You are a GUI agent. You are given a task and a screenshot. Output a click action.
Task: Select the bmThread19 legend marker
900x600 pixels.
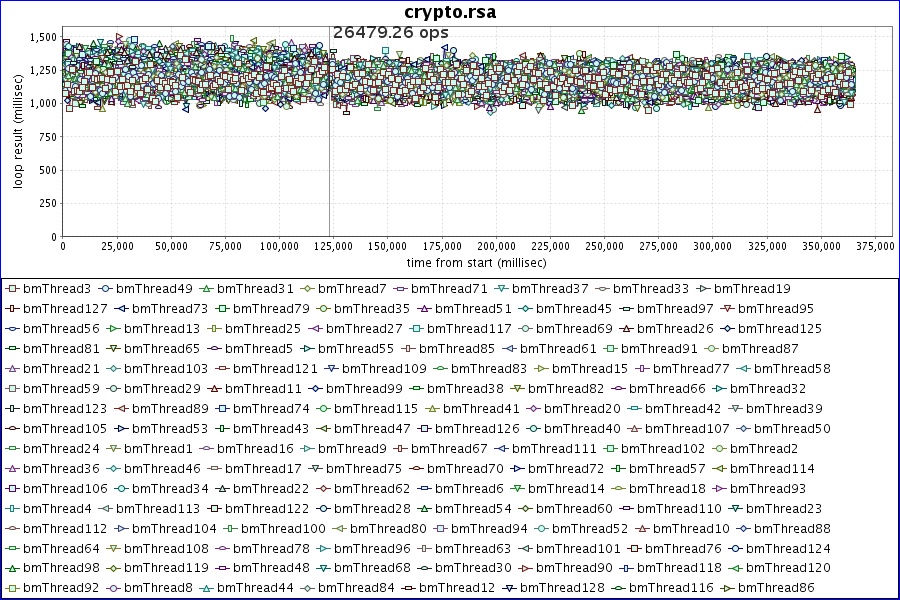pyautogui.click(x=703, y=289)
